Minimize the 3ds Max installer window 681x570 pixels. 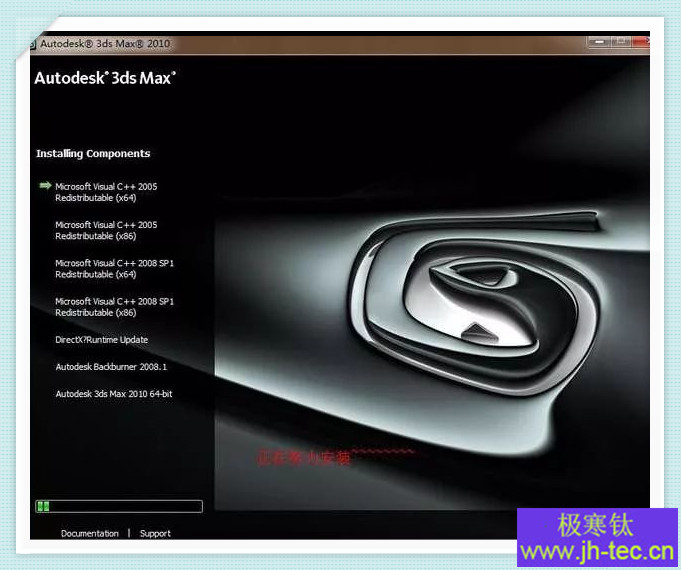point(599,42)
